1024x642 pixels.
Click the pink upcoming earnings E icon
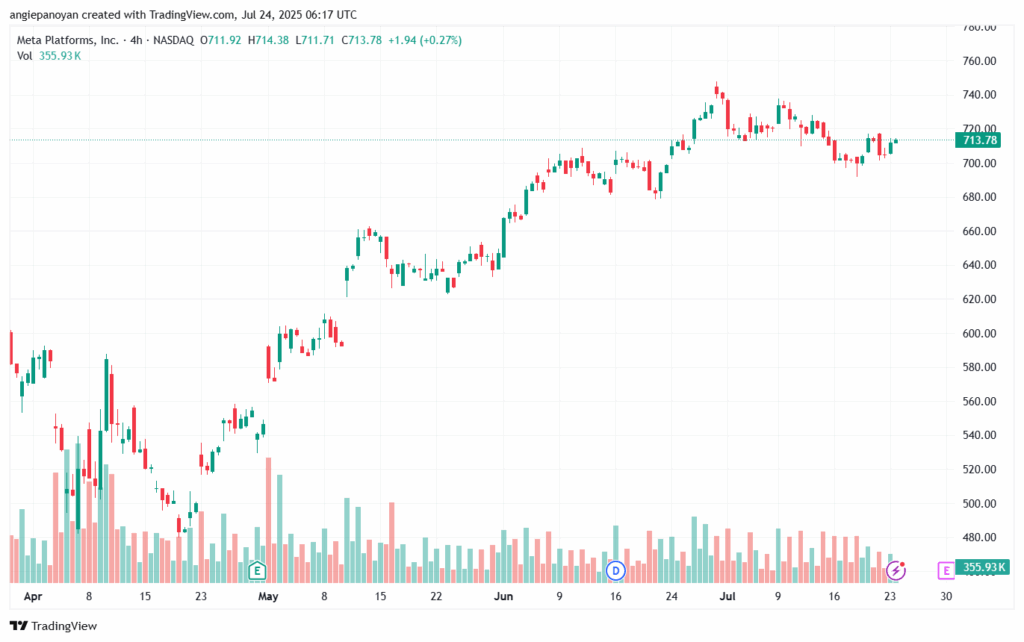(x=946, y=570)
